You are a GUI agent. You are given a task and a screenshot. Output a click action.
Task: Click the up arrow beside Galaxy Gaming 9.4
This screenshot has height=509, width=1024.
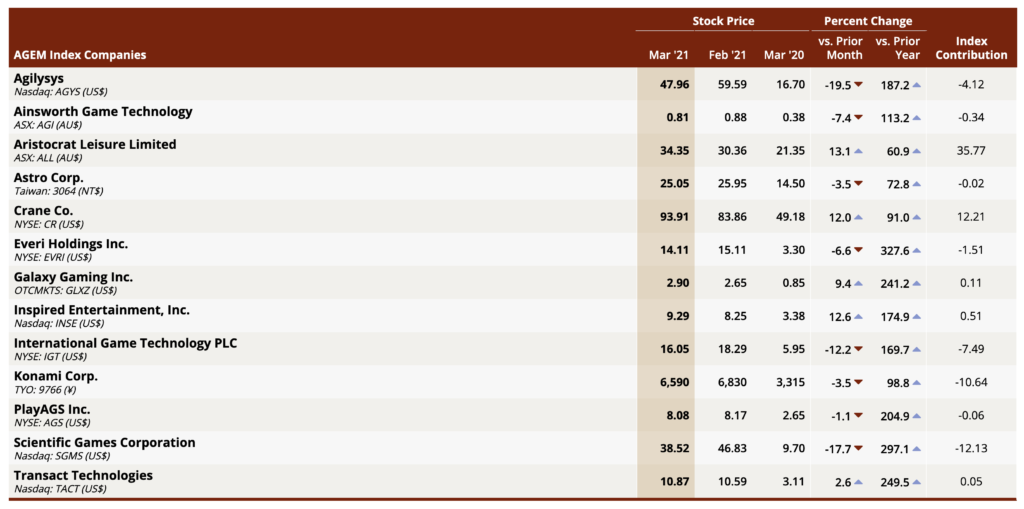[x=858, y=284]
